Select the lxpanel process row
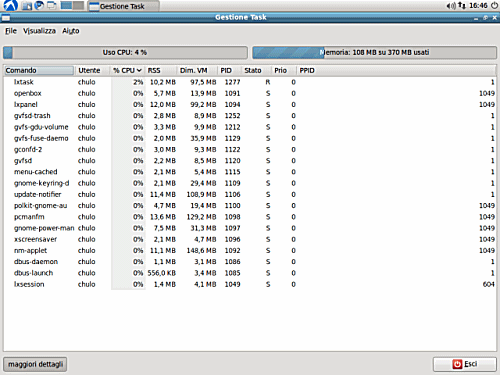Screen dimensions: 500x375 [250, 105]
